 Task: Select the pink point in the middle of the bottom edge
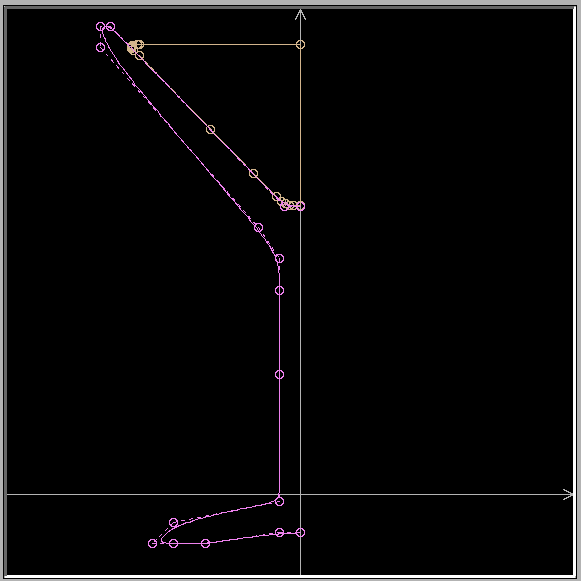[x=205, y=543]
